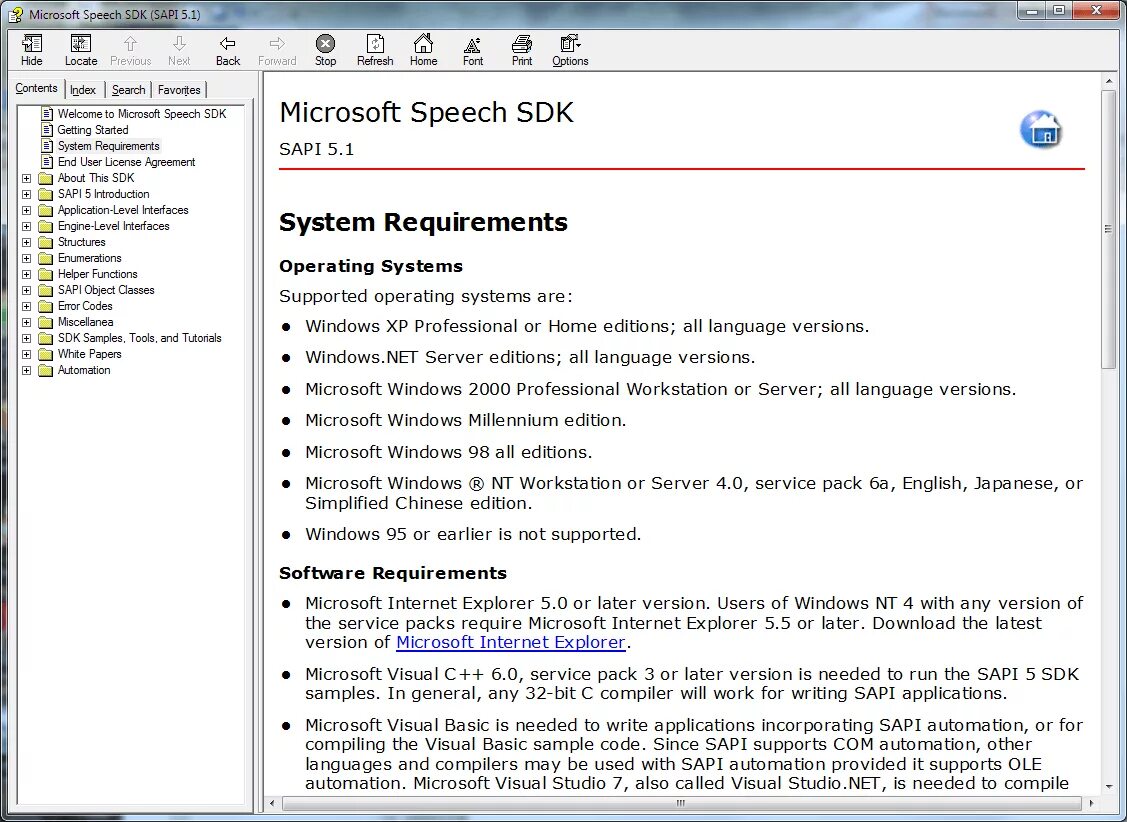Expand the About This SDK node
The height and width of the screenshot is (822, 1127).
26,178
